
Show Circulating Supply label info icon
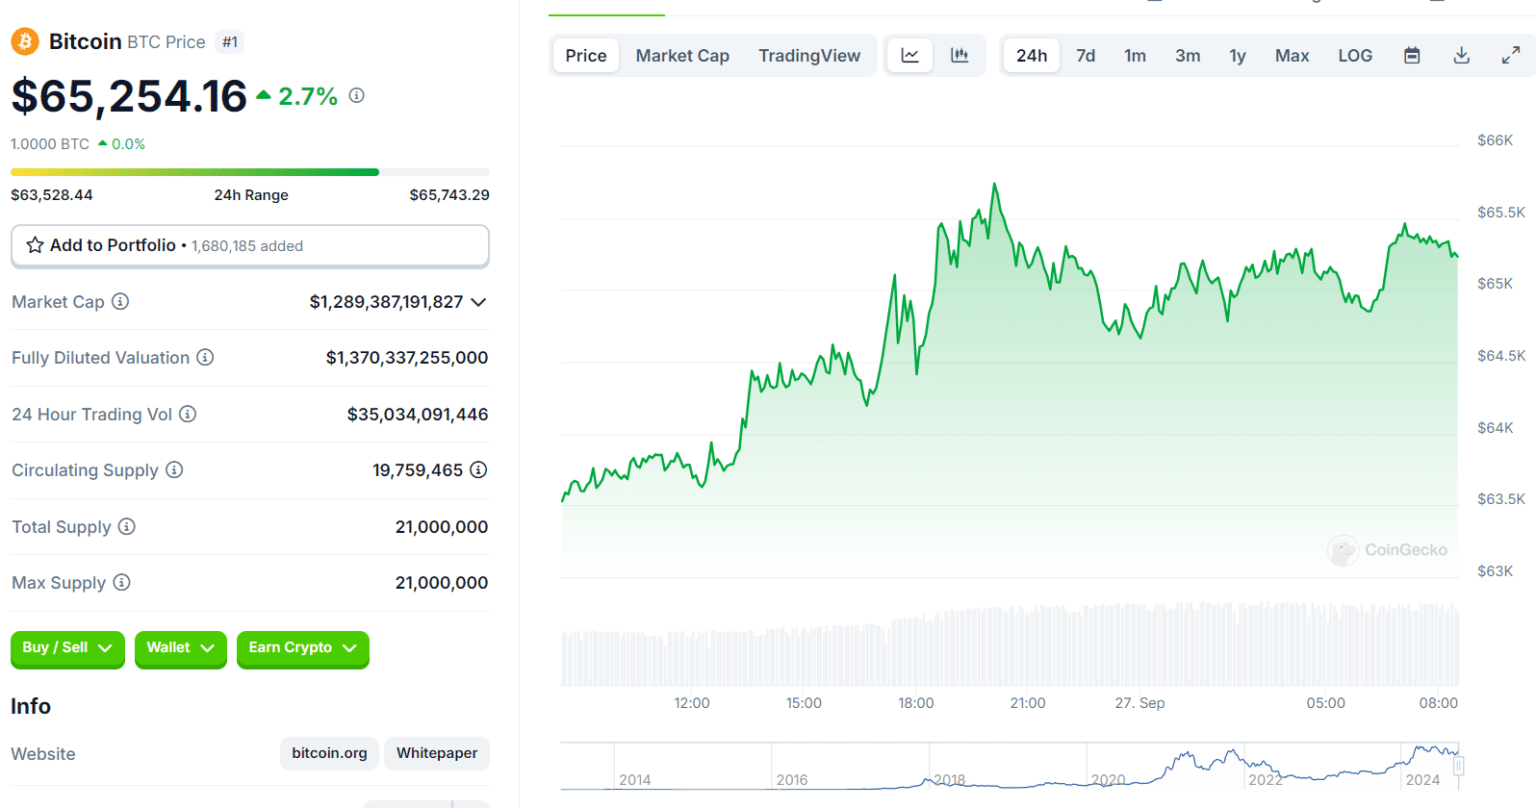click(x=174, y=470)
